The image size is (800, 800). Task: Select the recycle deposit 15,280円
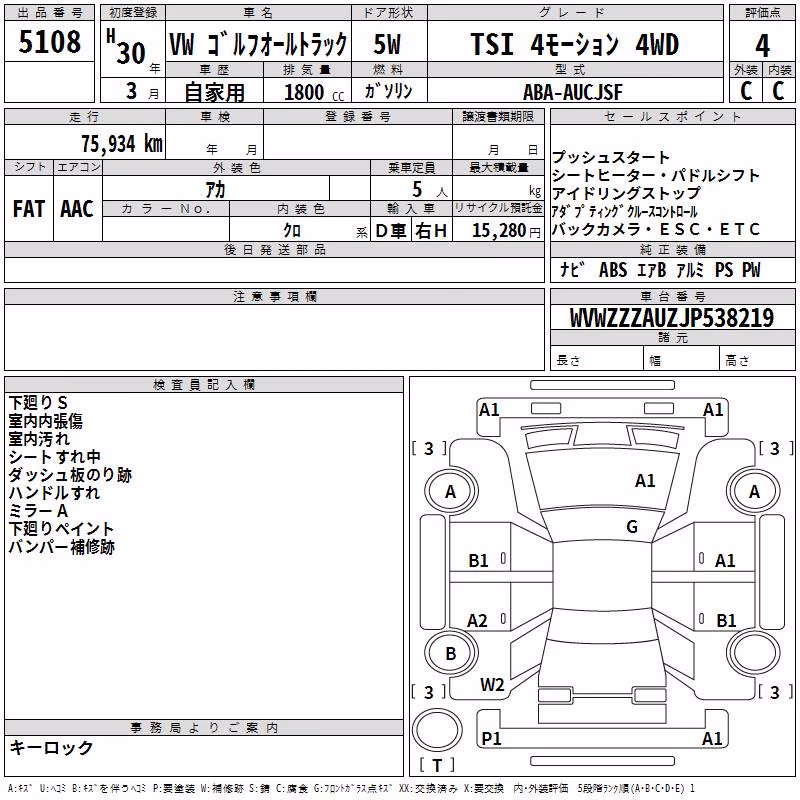(506, 231)
